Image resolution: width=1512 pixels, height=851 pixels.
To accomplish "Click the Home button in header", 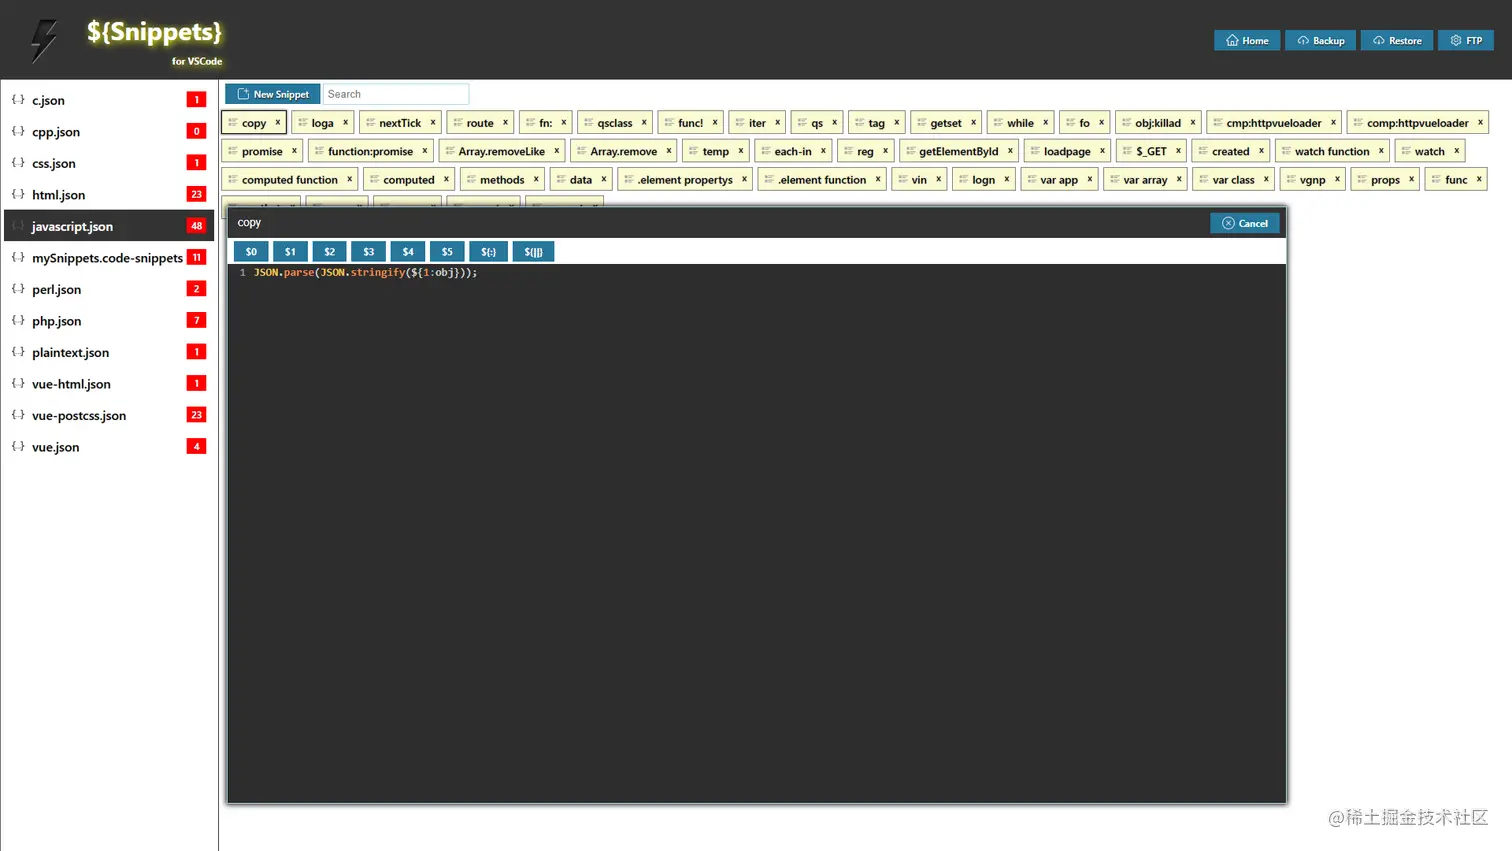I will (x=1246, y=40).
